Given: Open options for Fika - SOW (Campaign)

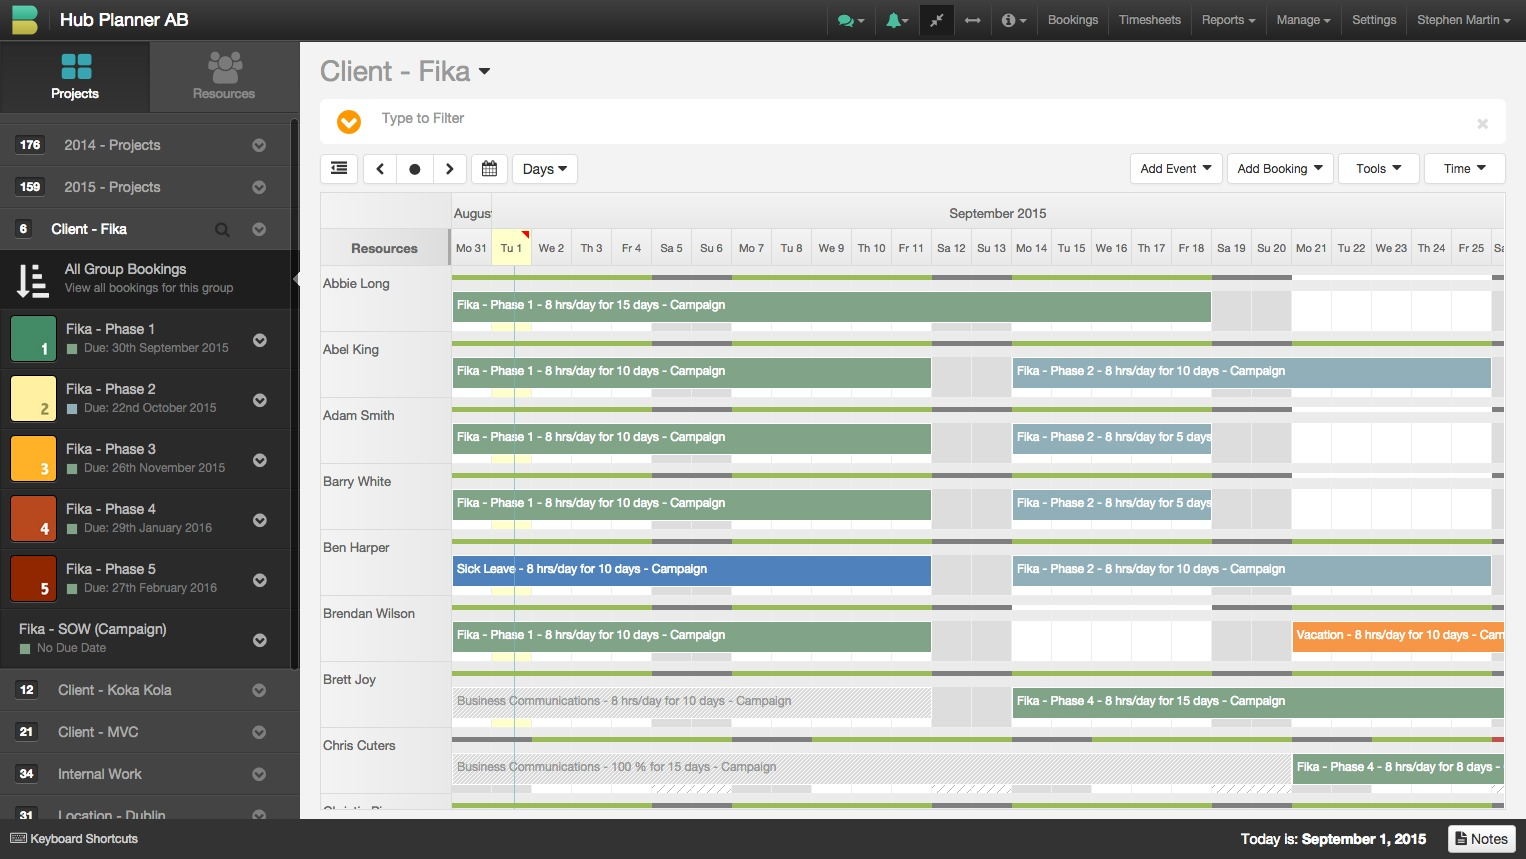Looking at the screenshot, I should [x=260, y=640].
